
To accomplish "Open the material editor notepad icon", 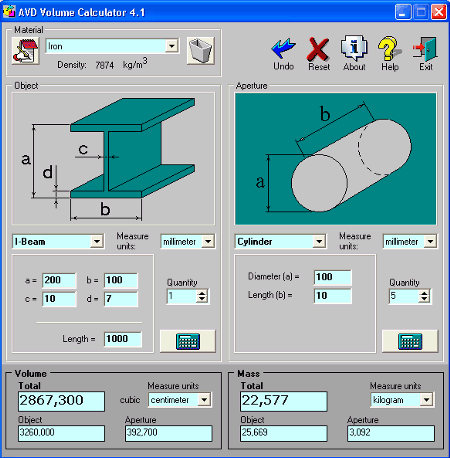I will (25, 51).
